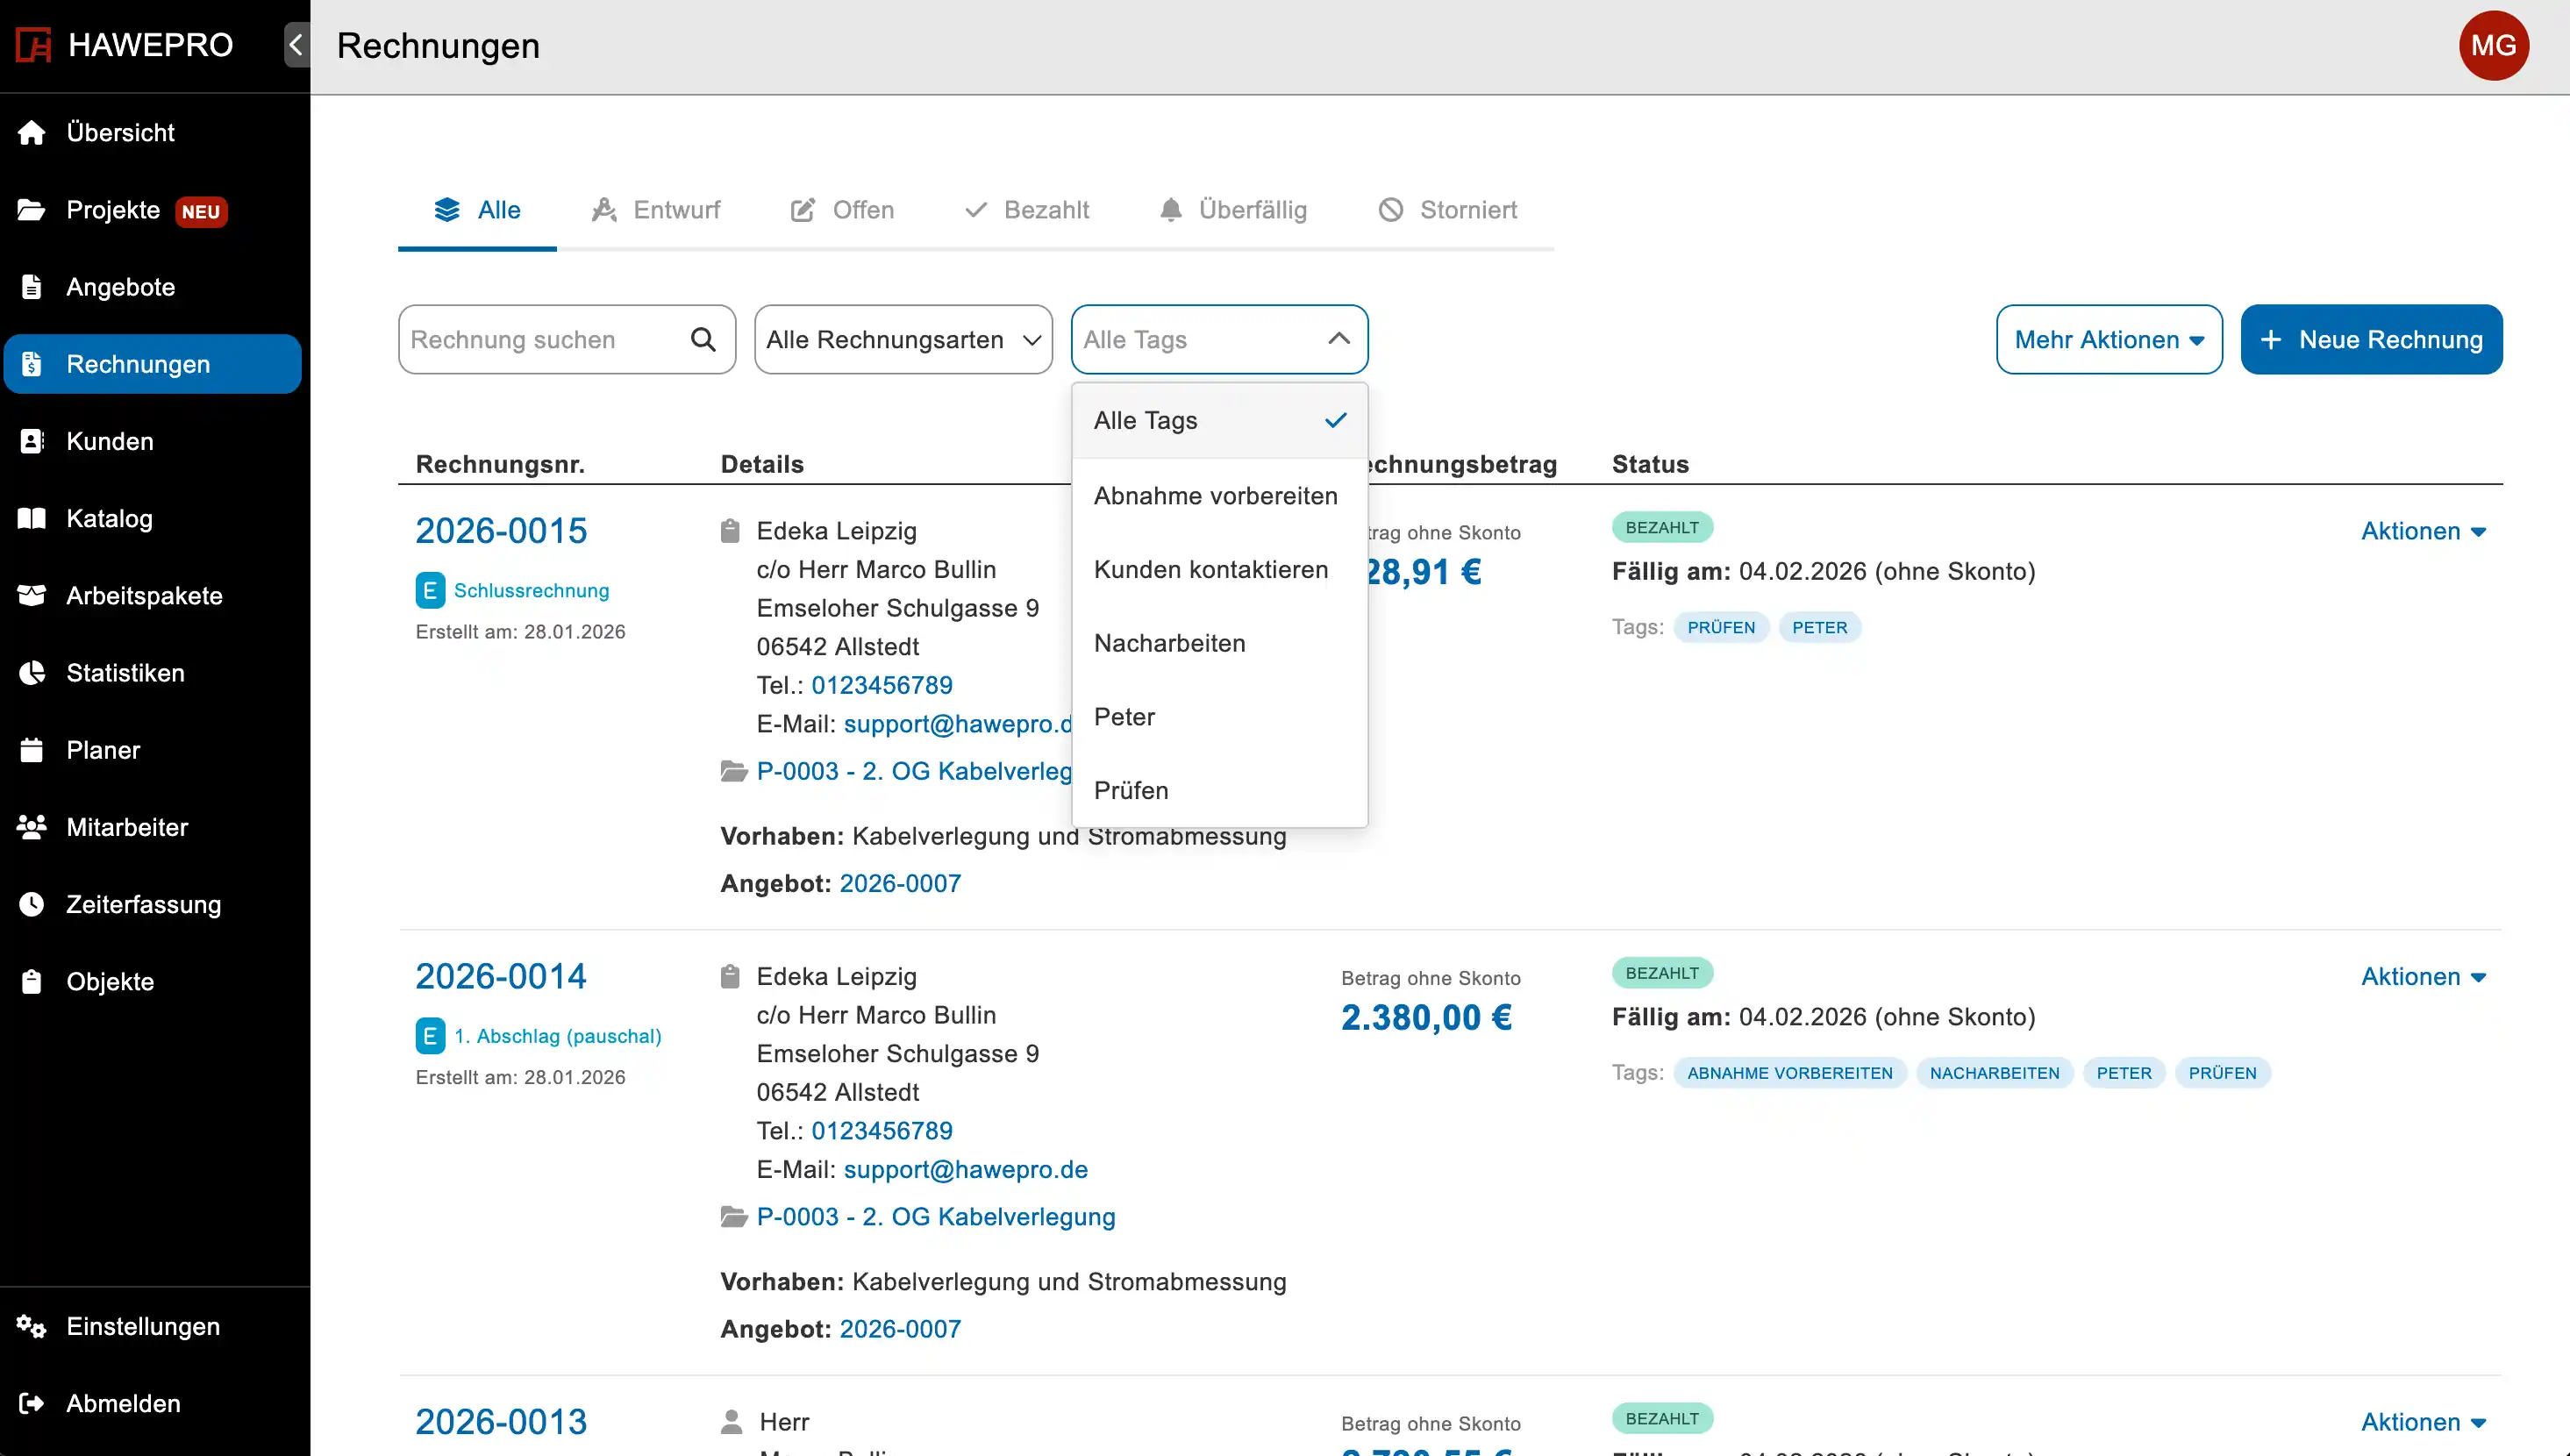Click the Einstellungen gears icon
Viewport: 2570px width, 1456px height.
click(x=32, y=1326)
